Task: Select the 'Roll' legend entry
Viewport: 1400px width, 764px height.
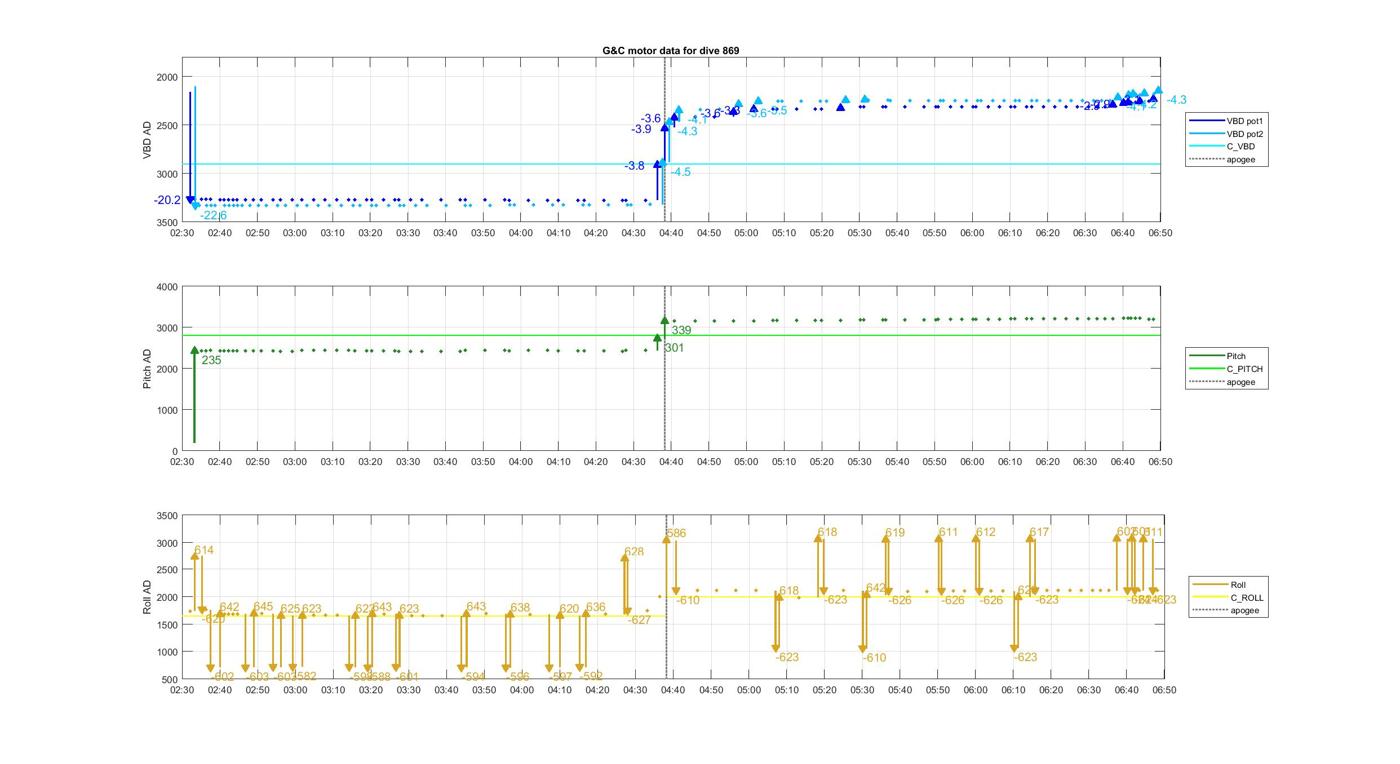Action: (1219, 585)
